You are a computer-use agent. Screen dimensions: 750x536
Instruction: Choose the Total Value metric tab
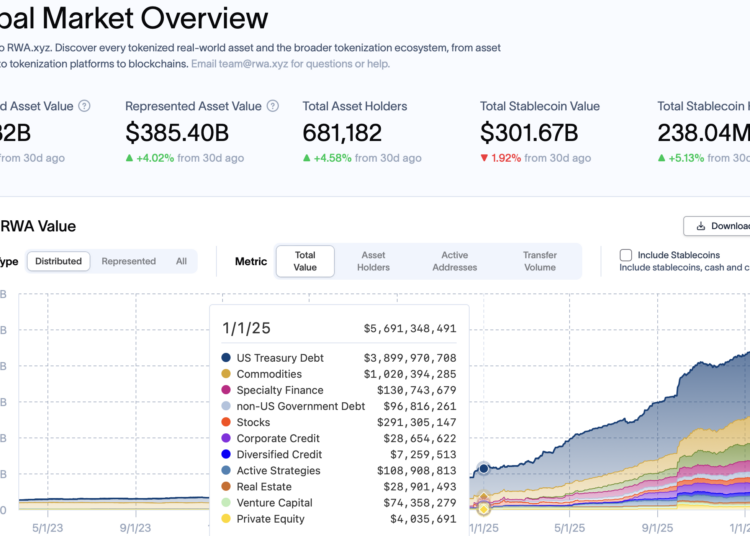point(305,261)
